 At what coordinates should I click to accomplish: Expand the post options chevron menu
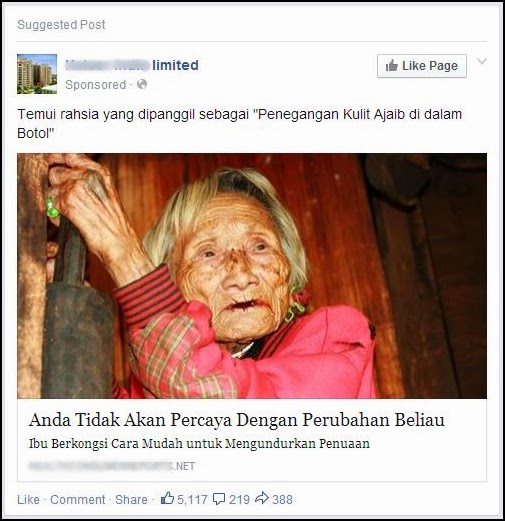(x=482, y=61)
